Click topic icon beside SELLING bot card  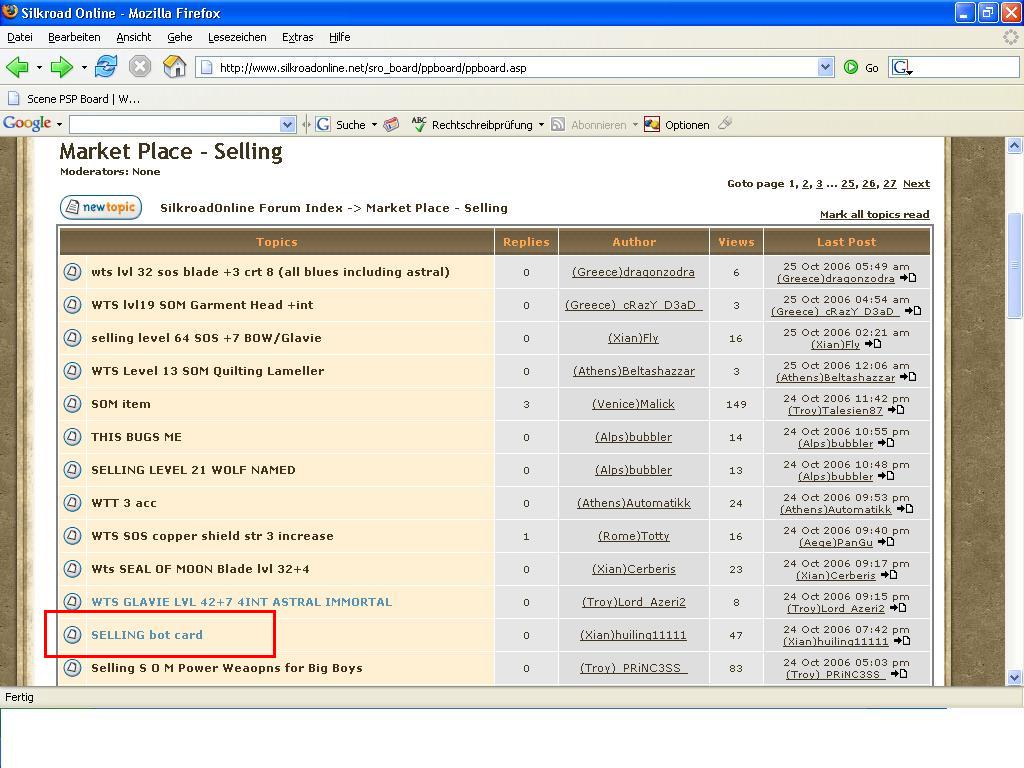pyautogui.click(x=72, y=635)
